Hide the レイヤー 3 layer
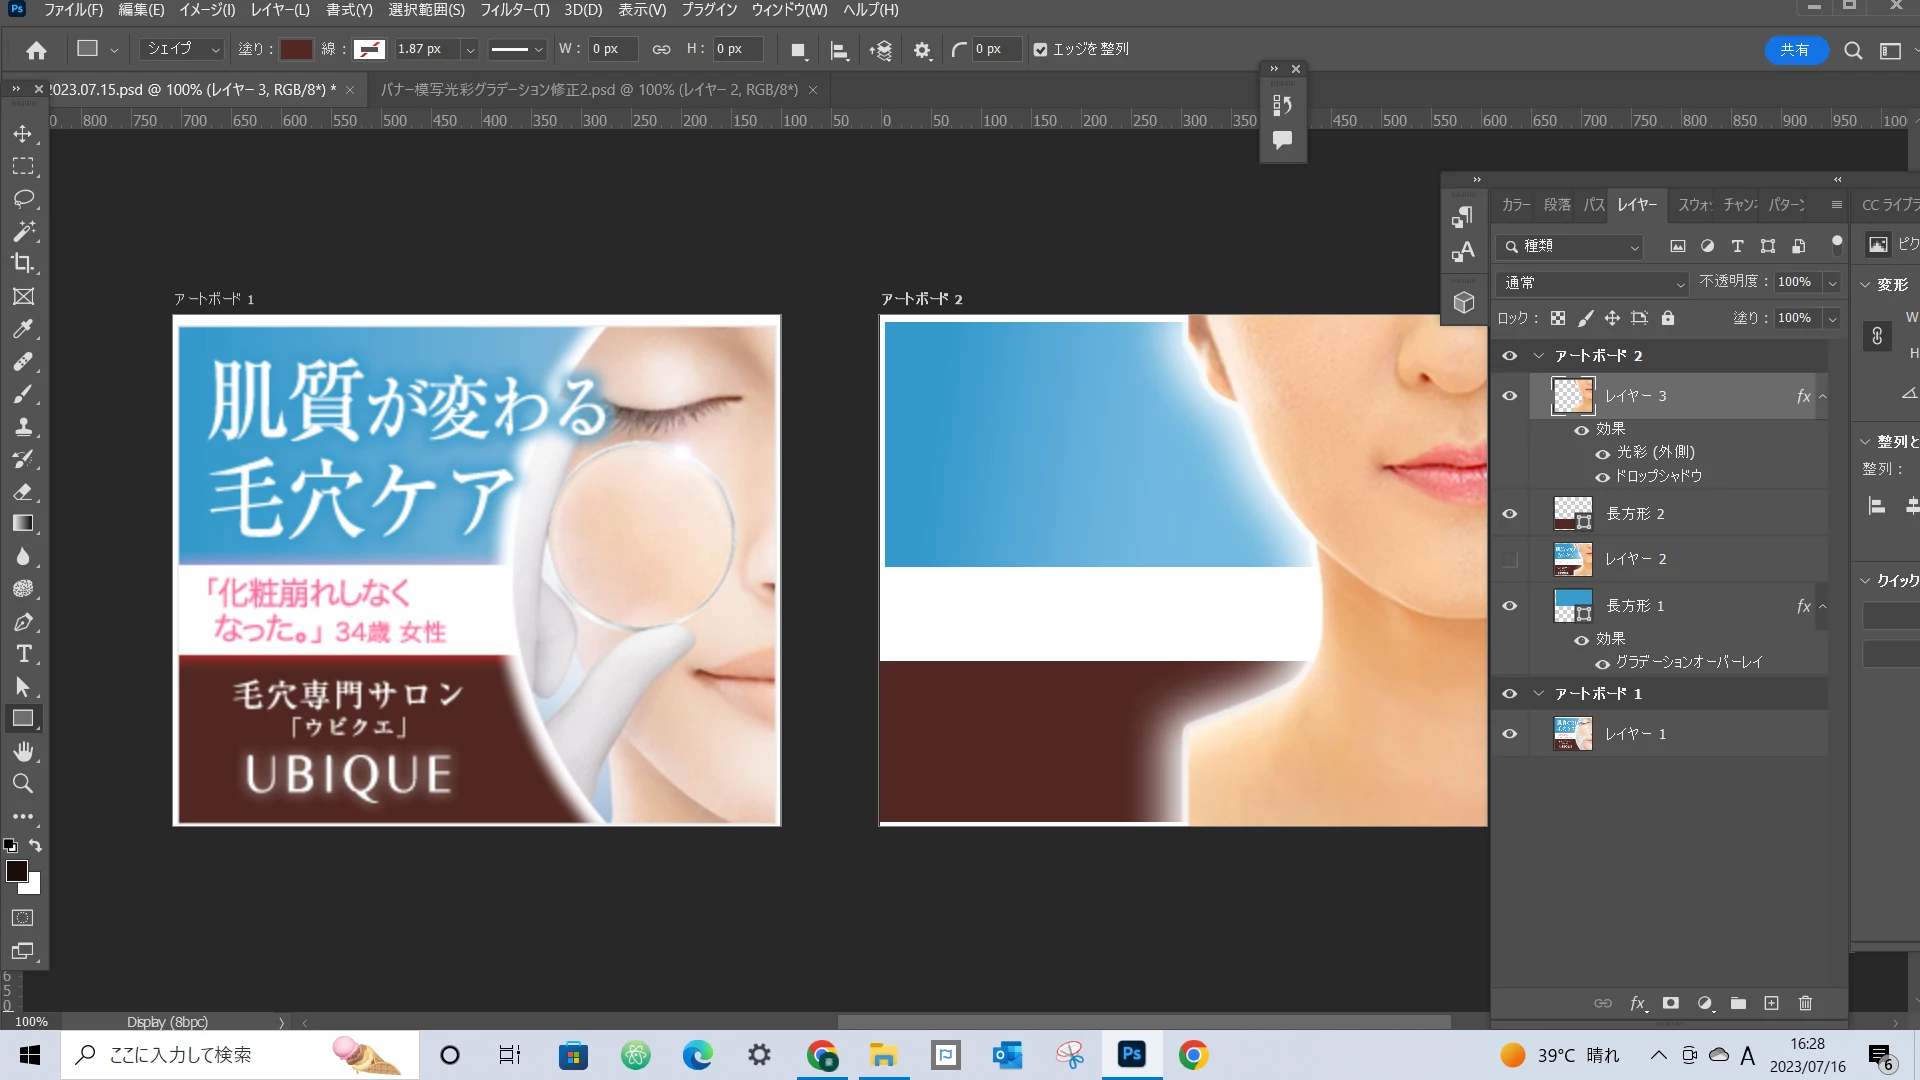 pos(1510,396)
